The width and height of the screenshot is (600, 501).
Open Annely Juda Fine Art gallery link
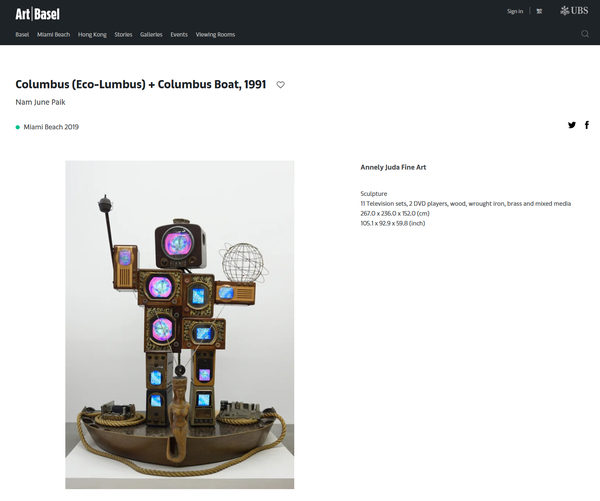393,167
